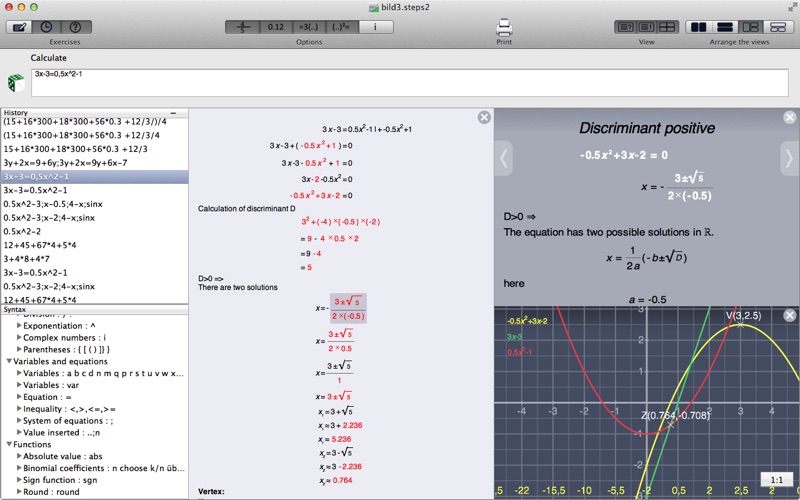
Task: Select history entry (15+16*300+18*300+56*0.3 +12/3/4
Action: (94, 135)
